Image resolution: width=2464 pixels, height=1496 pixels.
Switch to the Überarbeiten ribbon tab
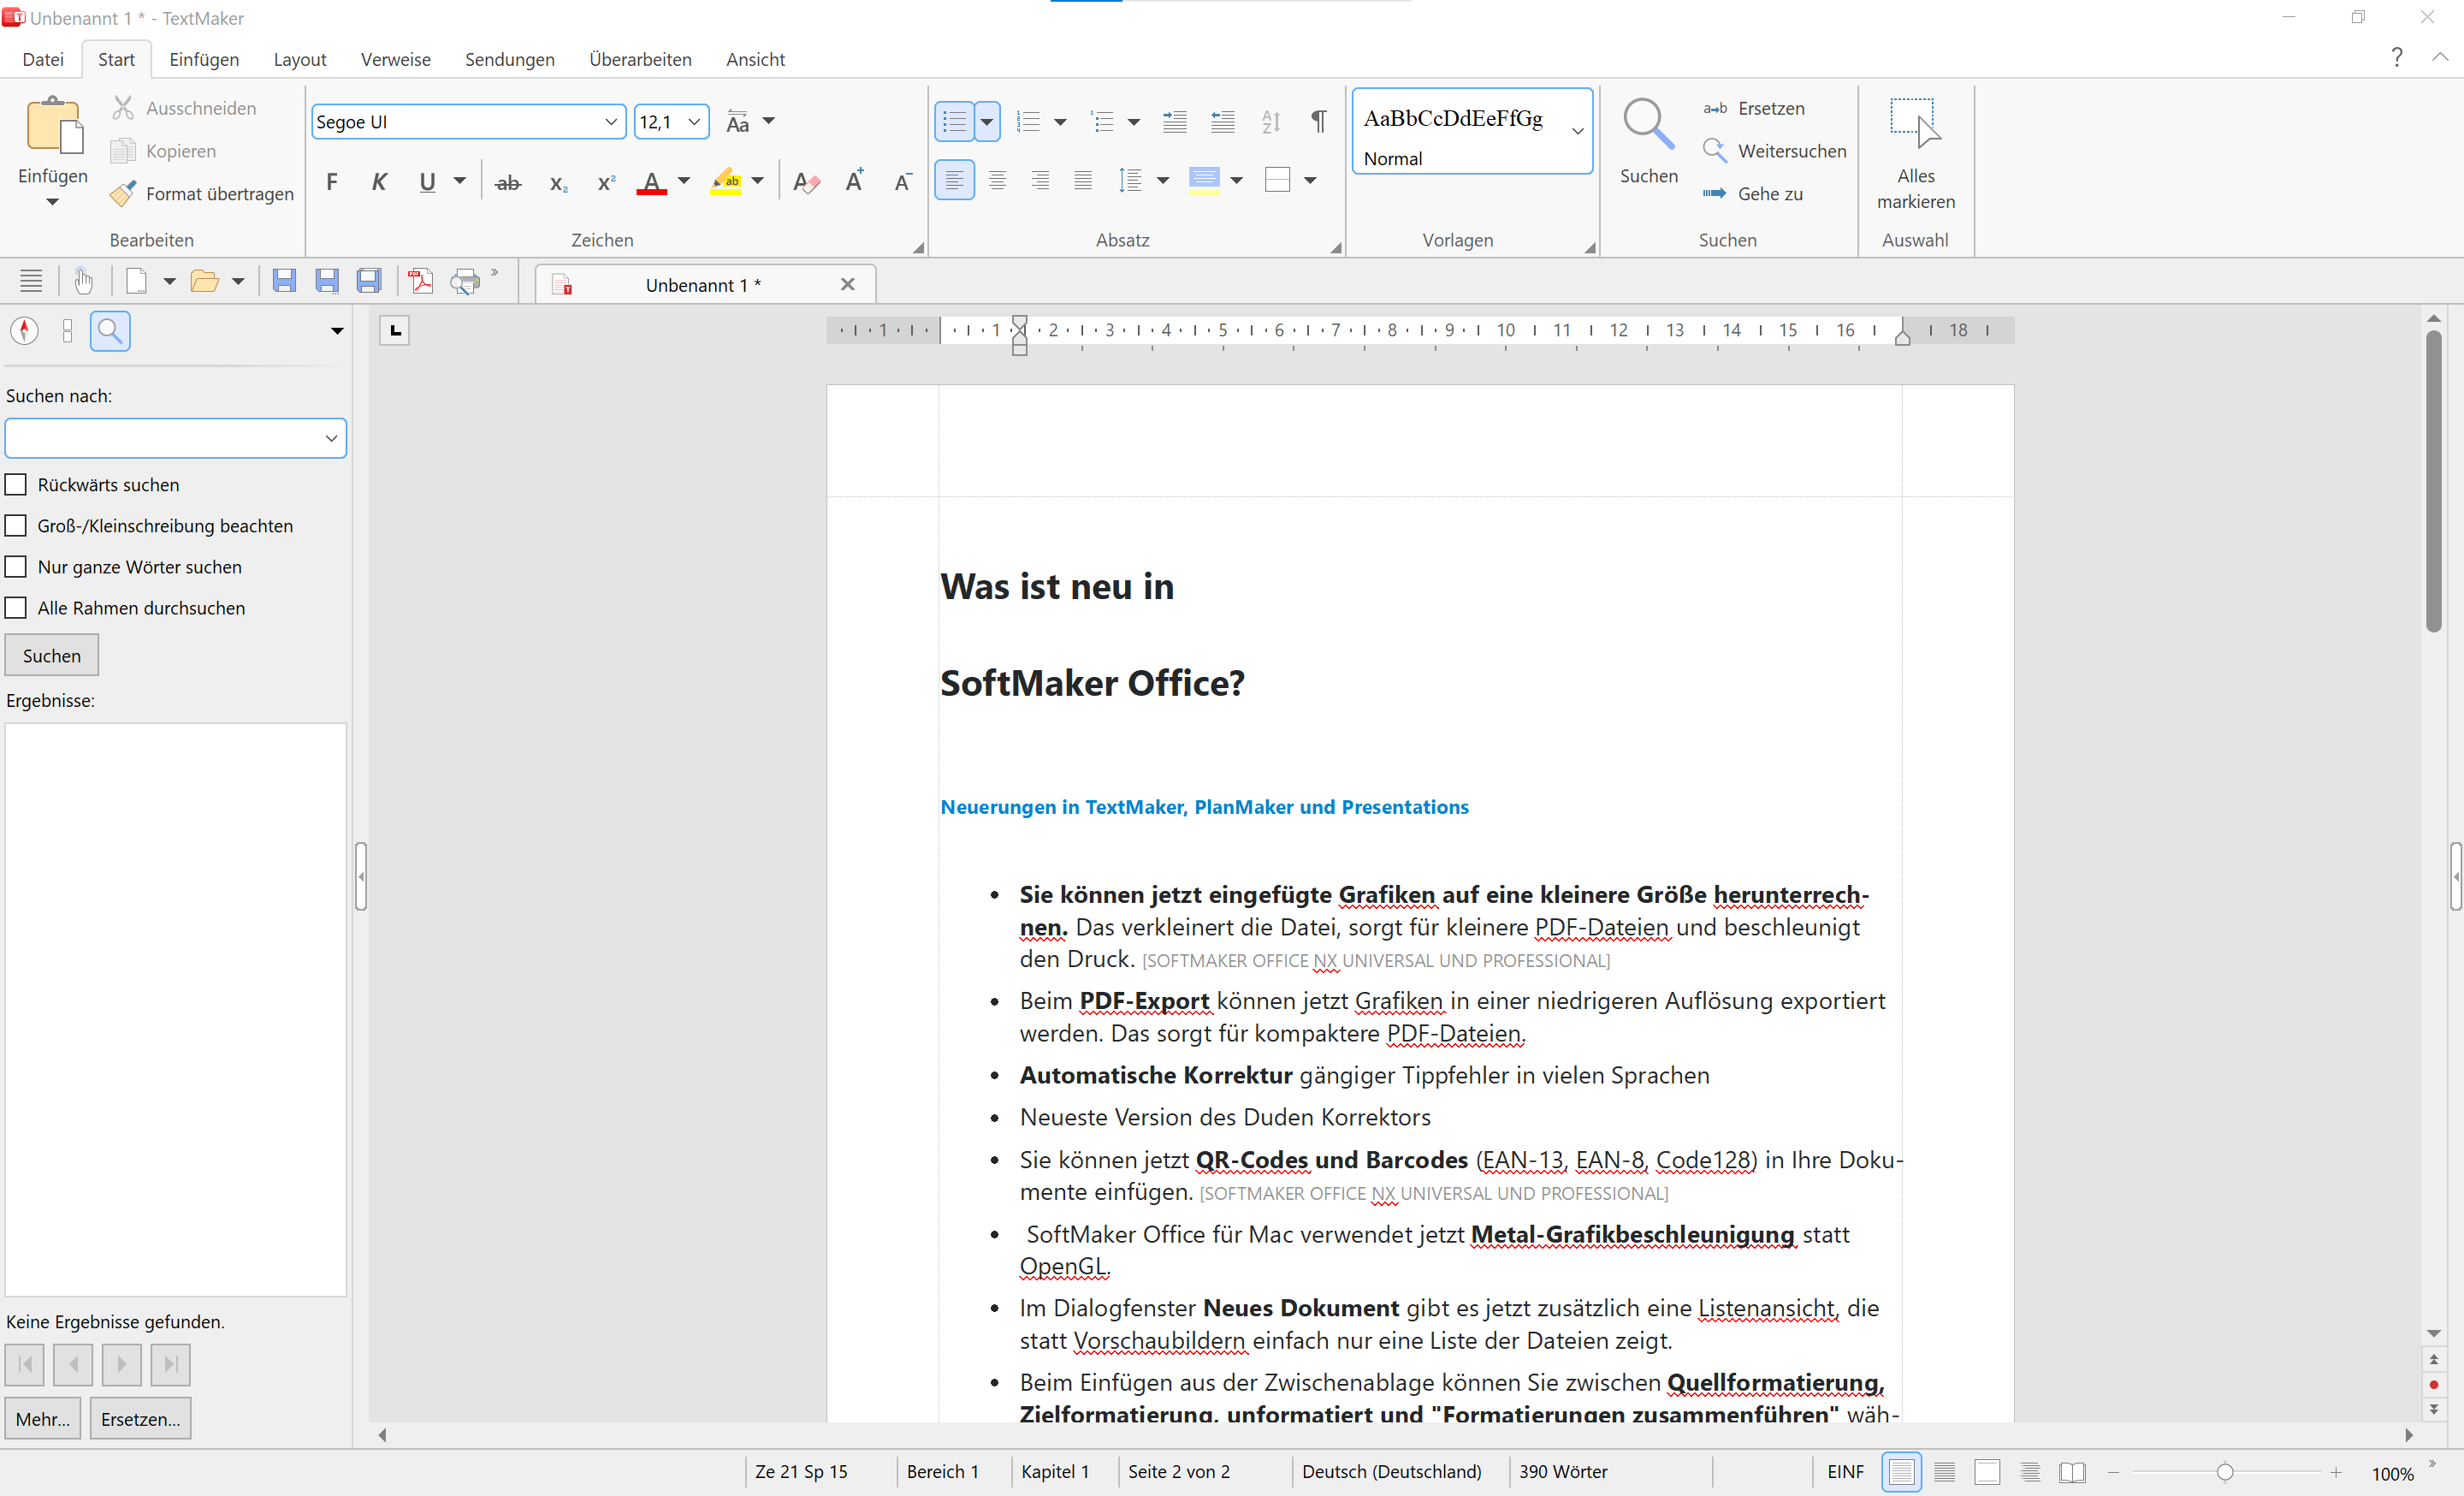point(640,59)
